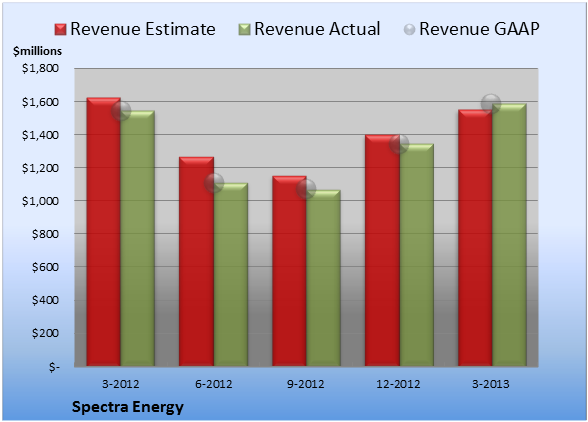
Task: Click the 3-2013 quarter label
Action: [x=491, y=384]
